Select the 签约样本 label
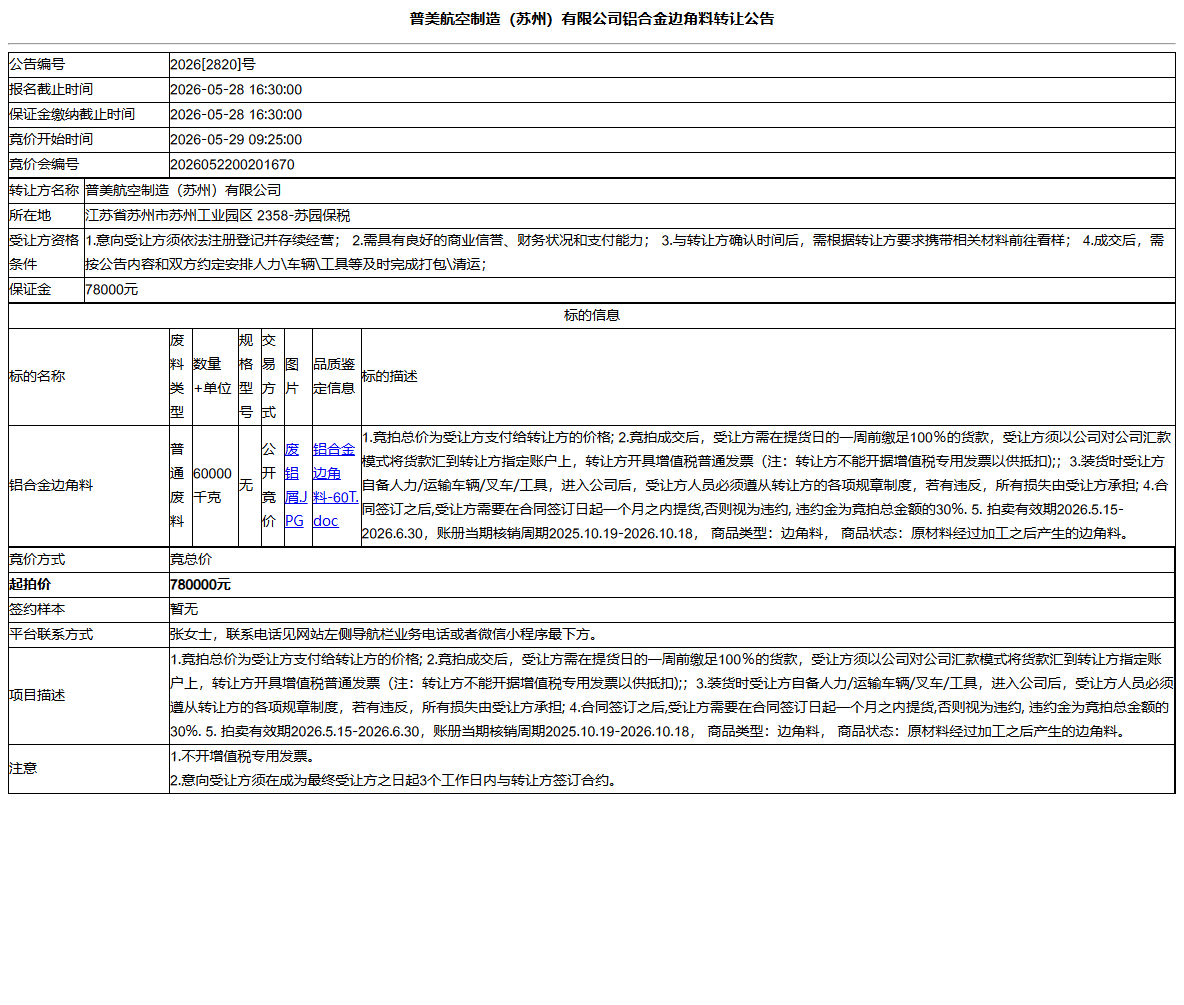The height and width of the screenshot is (1005, 1184). 37,609
